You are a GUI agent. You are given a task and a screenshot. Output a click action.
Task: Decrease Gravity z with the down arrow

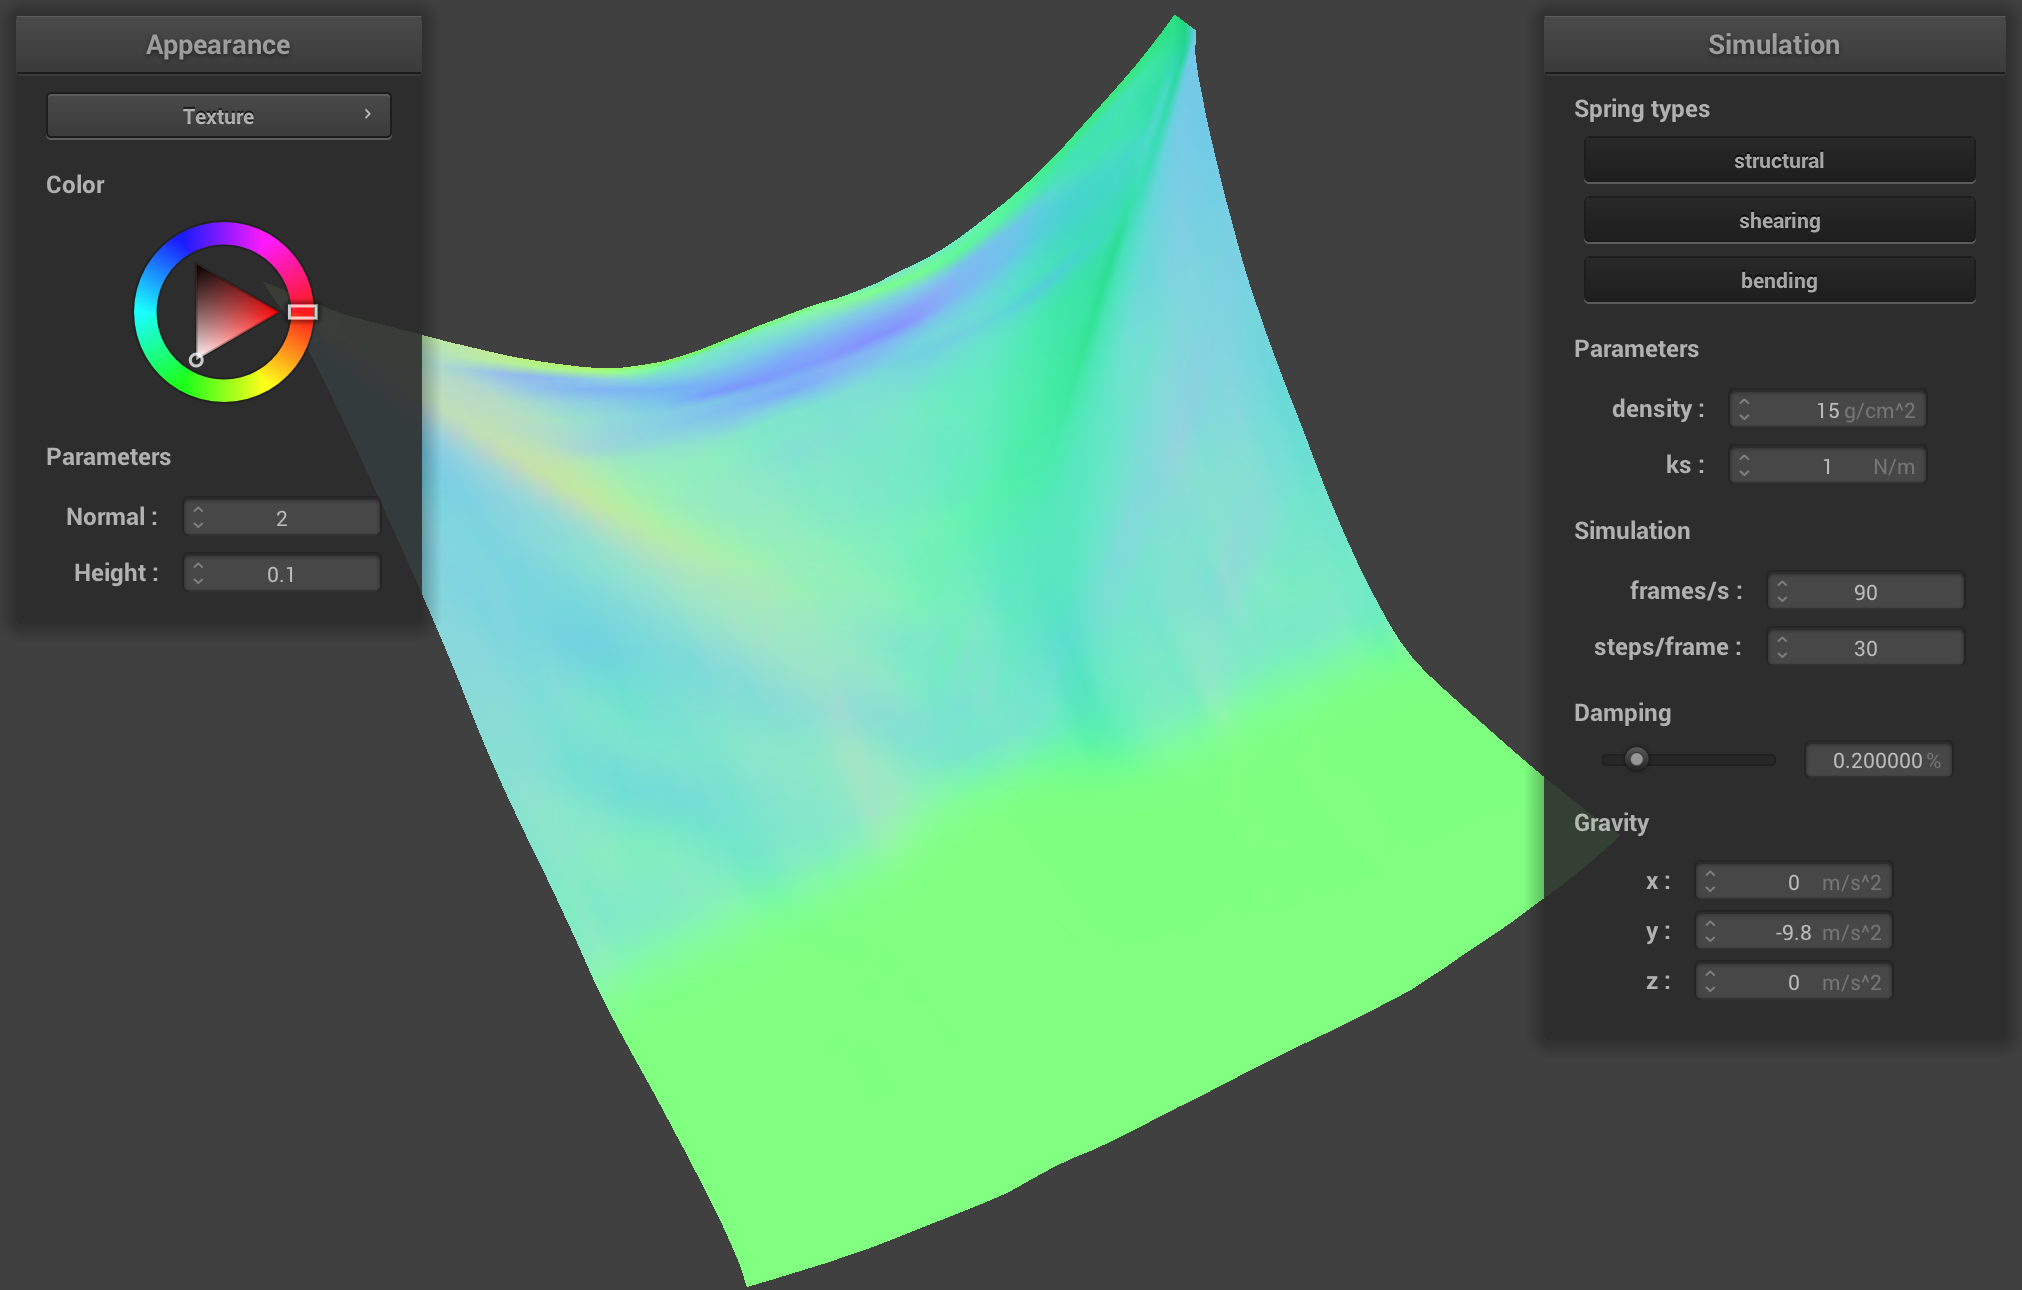pos(1710,989)
